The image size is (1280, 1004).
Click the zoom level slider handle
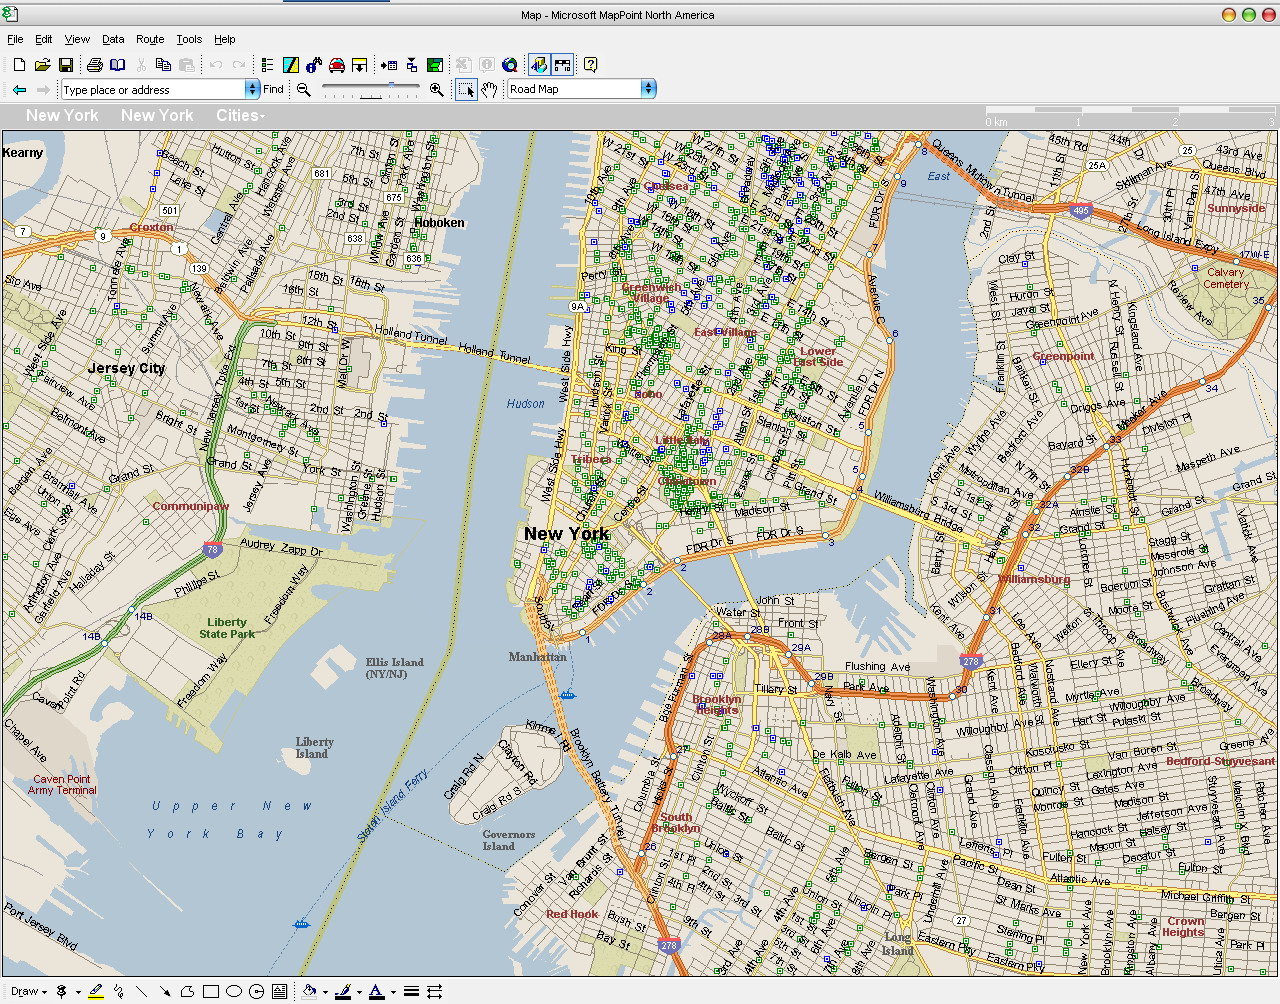coord(391,87)
